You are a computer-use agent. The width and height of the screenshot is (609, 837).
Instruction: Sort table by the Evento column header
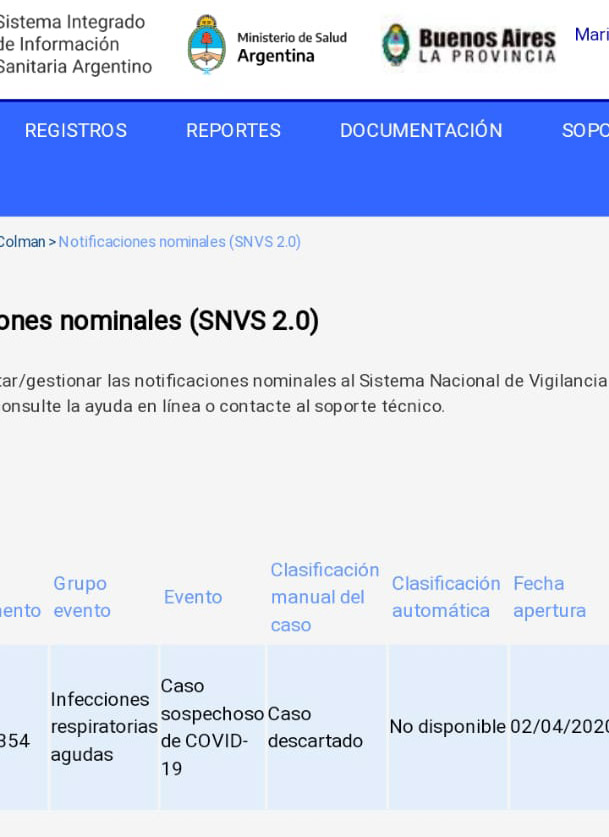point(193,597)
